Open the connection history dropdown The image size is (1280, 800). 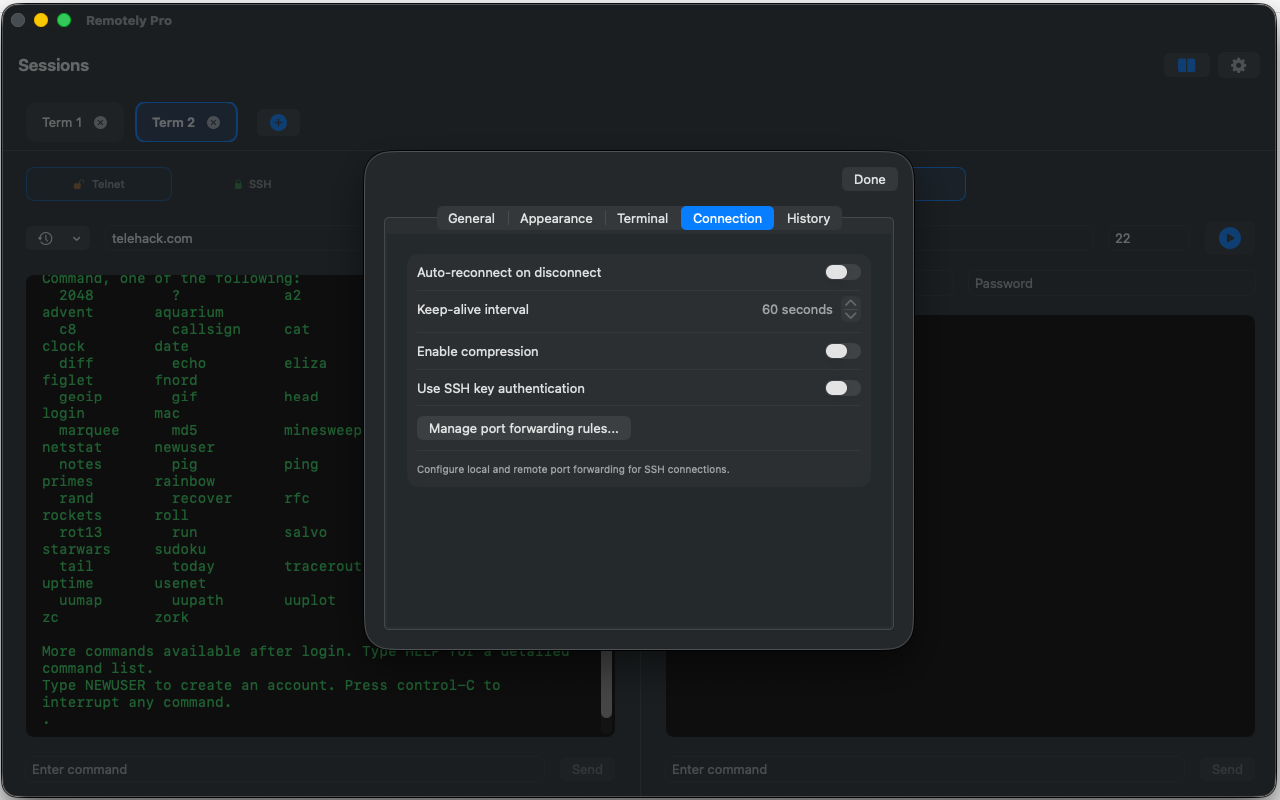click(x=58, y=238)
